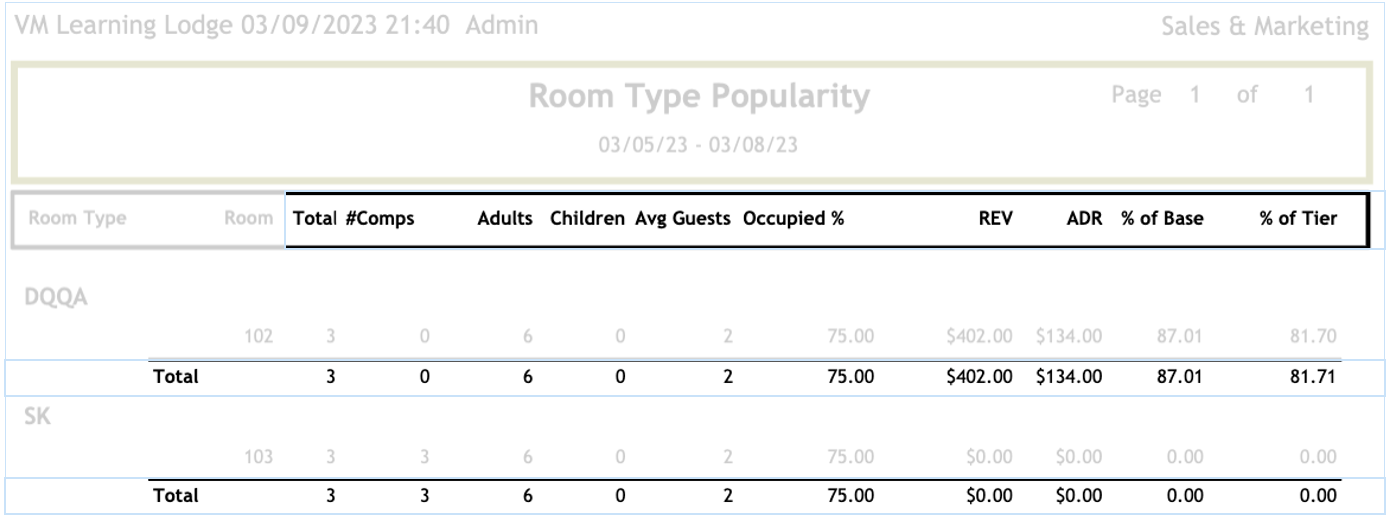Click the % of Base column header

pyautogui.click(x=1162, y=219)
